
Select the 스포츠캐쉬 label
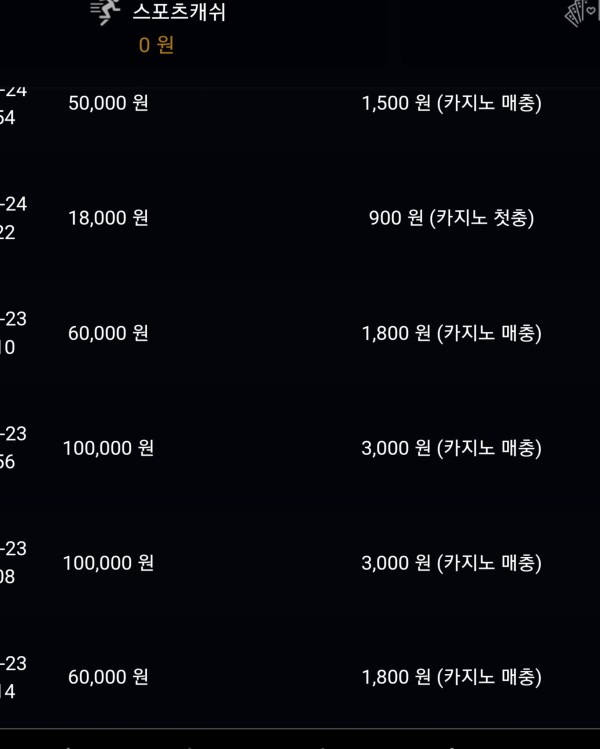[179, 12]
